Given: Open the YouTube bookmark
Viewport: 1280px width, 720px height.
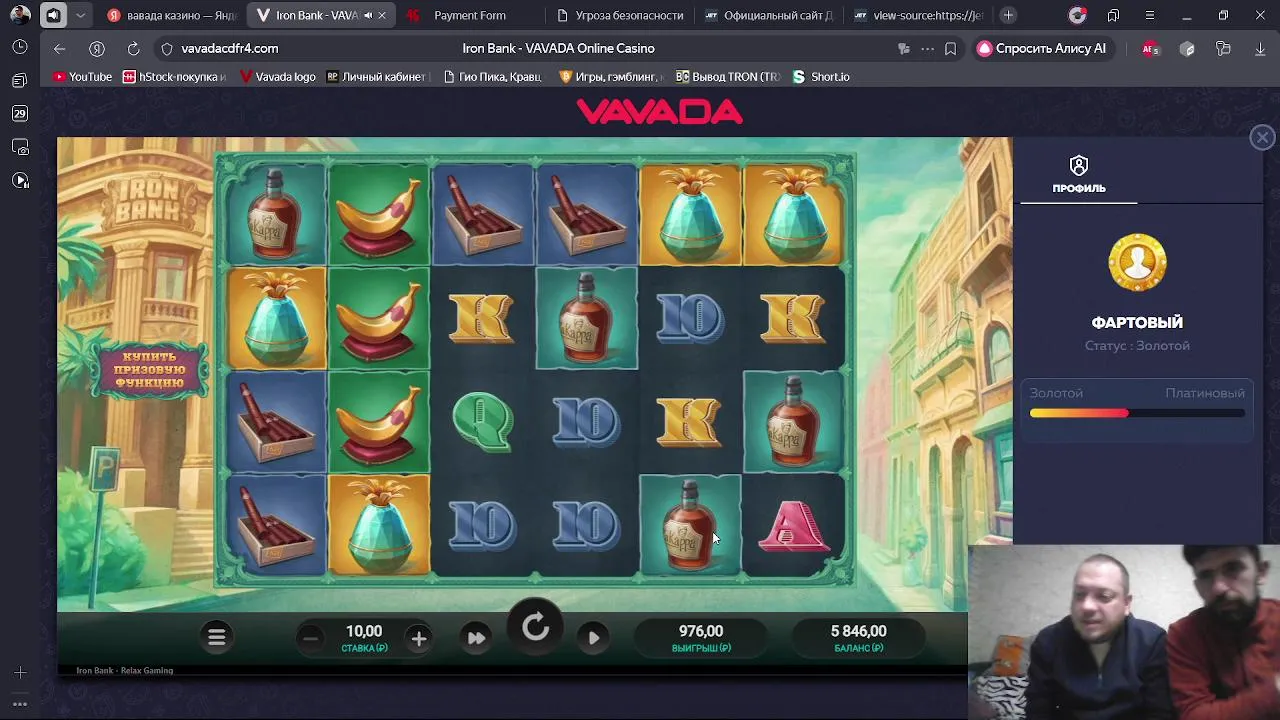Looking at the screenshot, I should click(x=82, y=76).
